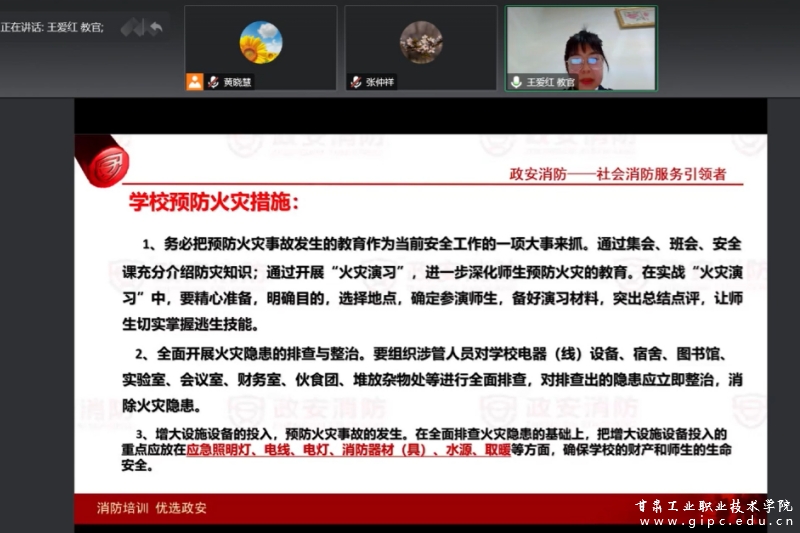This screenshot has height=533, width=800.
Task: Click the red shield logo on the slide
Action: (x=105, y=164)
